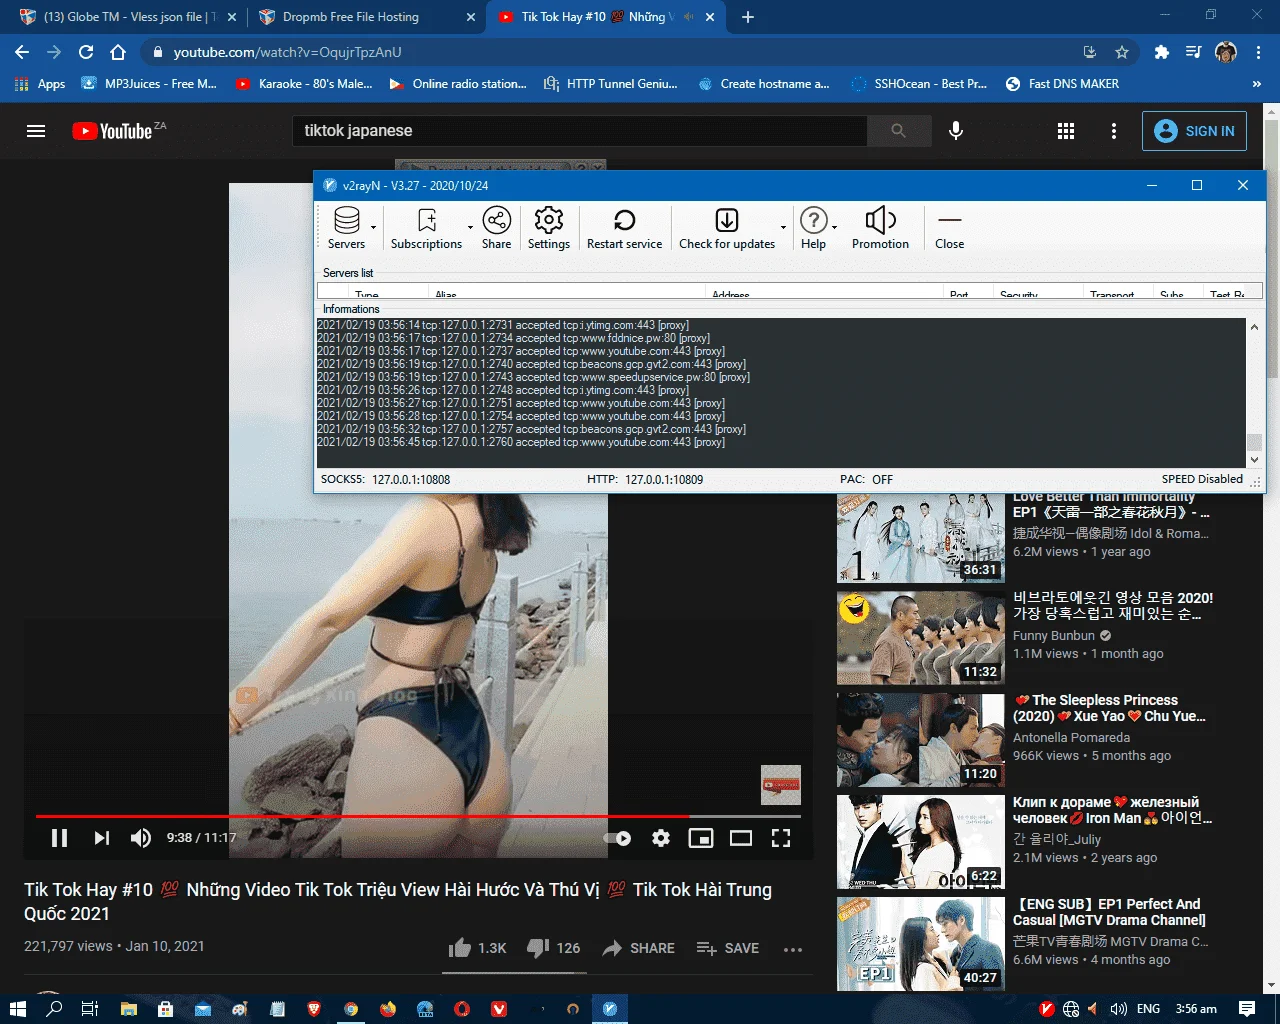Open the v2rayN Help icon
The width and height of the screenshot is (1280, 1024).
813,228
